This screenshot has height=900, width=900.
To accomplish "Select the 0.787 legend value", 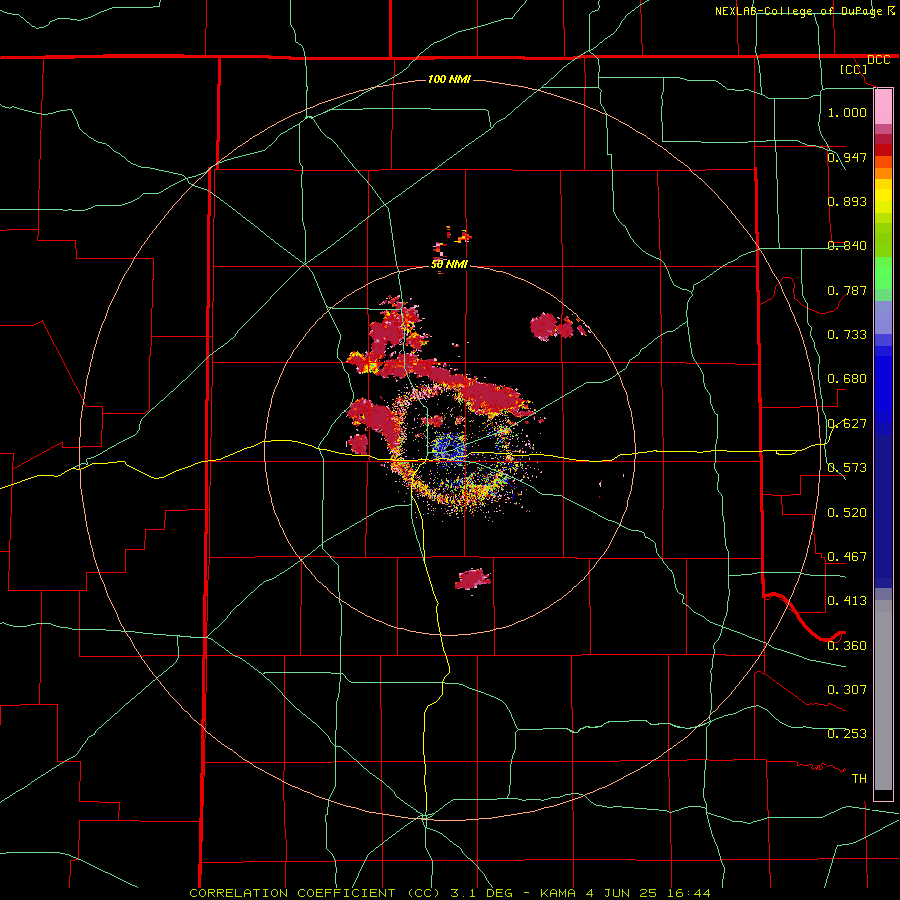I will 847,290.
